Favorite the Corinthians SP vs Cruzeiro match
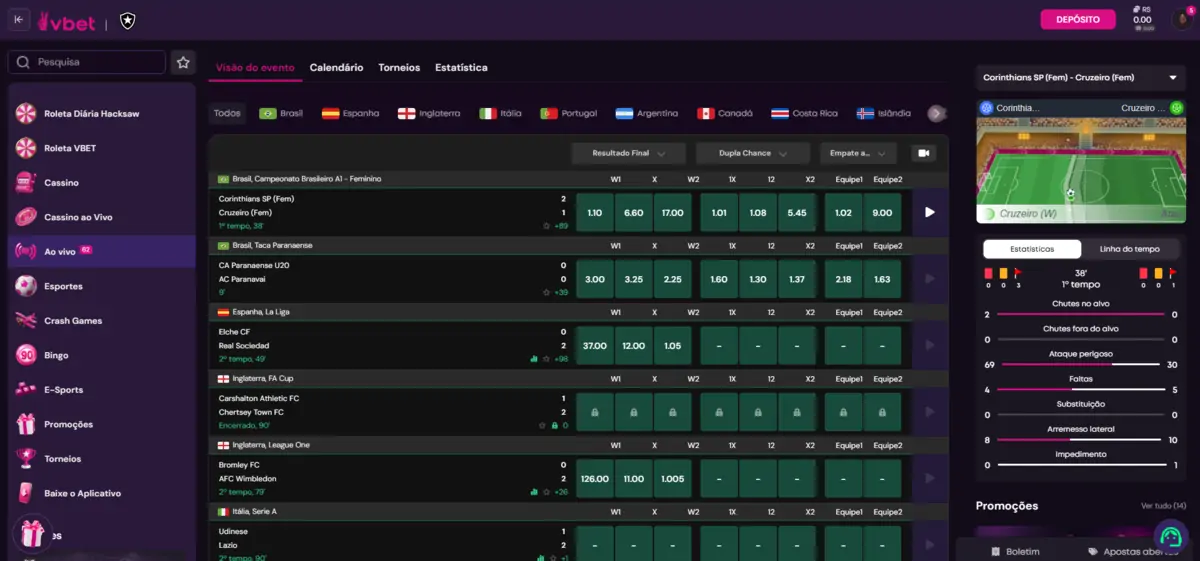The image size is (1200, 561). [546, 226]
